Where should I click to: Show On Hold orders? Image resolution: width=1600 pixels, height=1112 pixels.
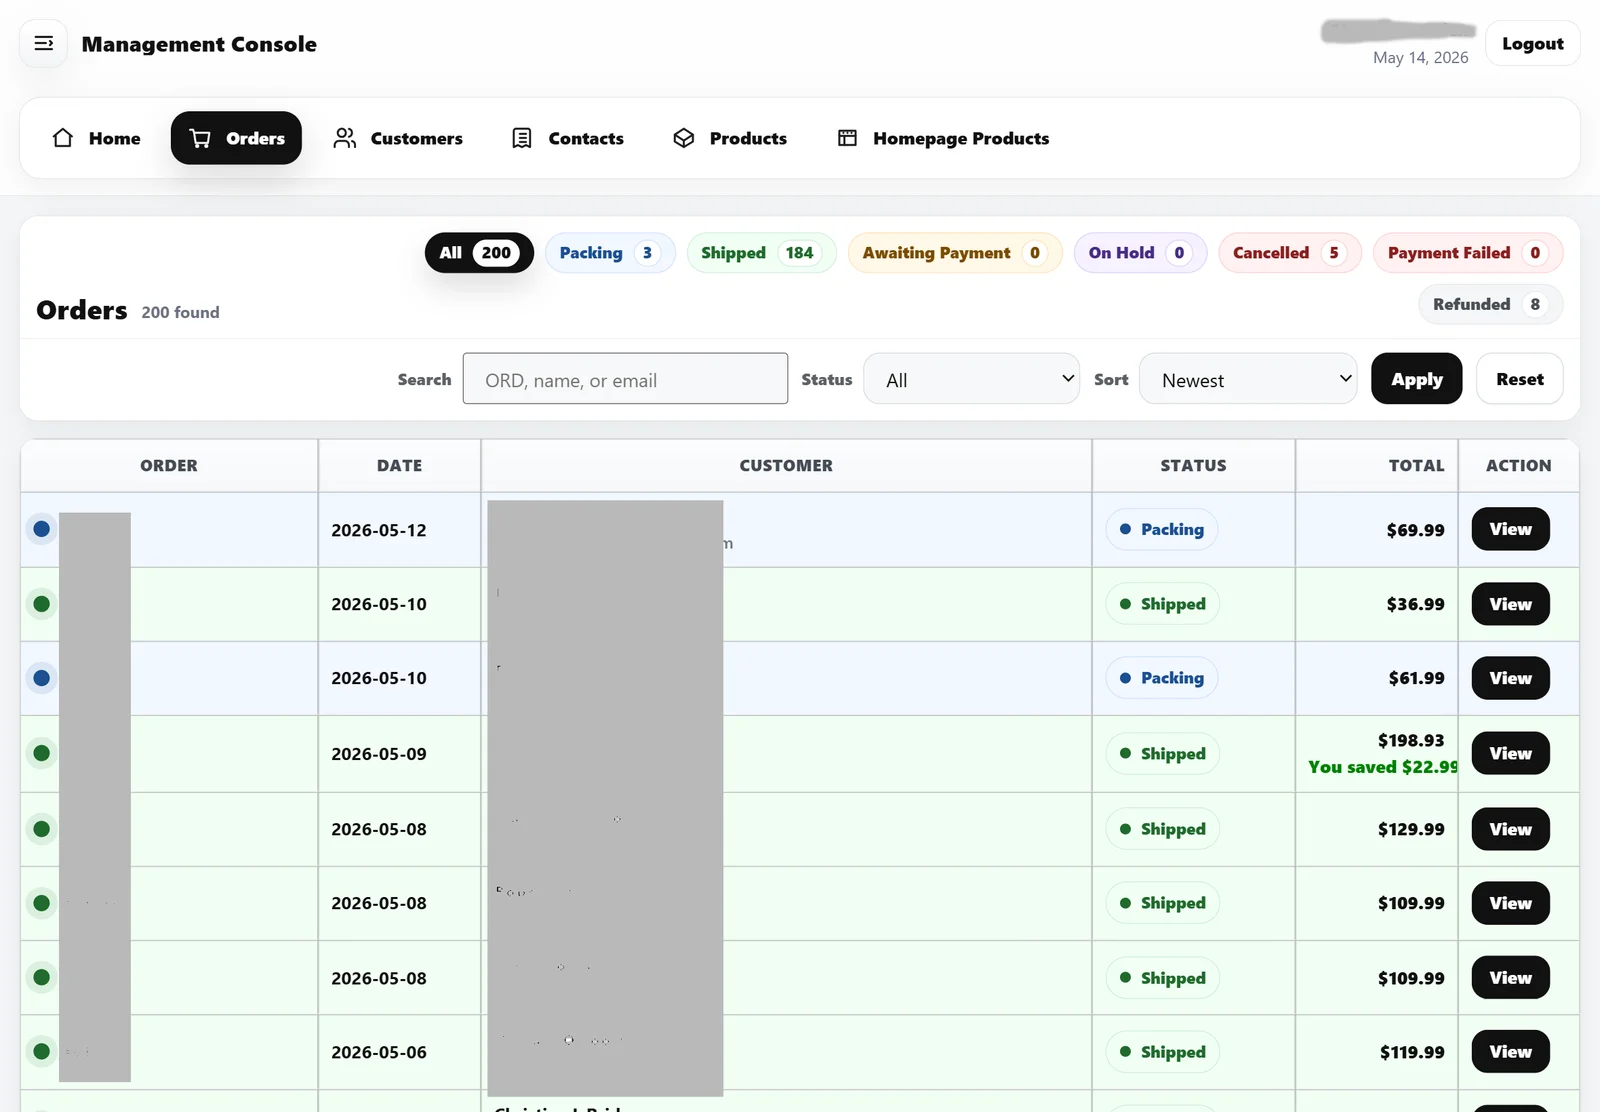tap(1140, 253)
